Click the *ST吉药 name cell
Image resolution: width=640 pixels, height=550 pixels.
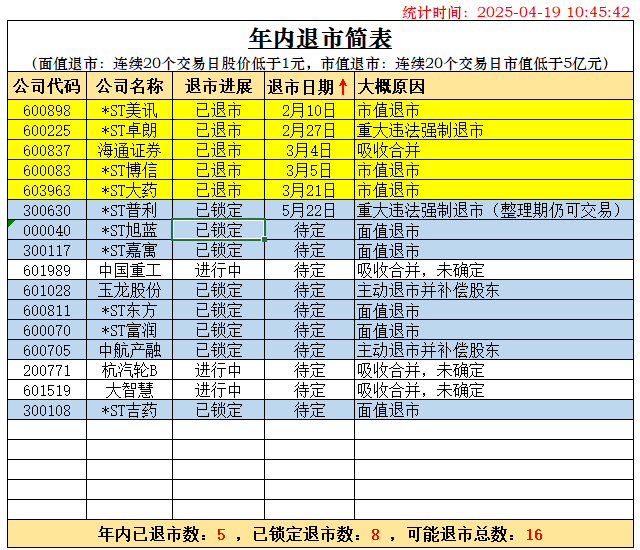129,410
